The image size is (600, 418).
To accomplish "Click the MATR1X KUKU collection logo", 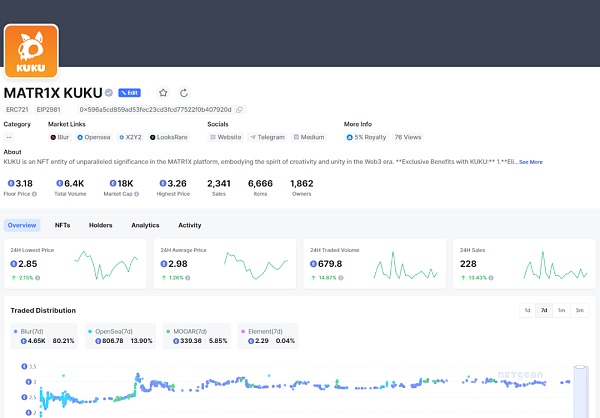I will click(x=31, y=51).
